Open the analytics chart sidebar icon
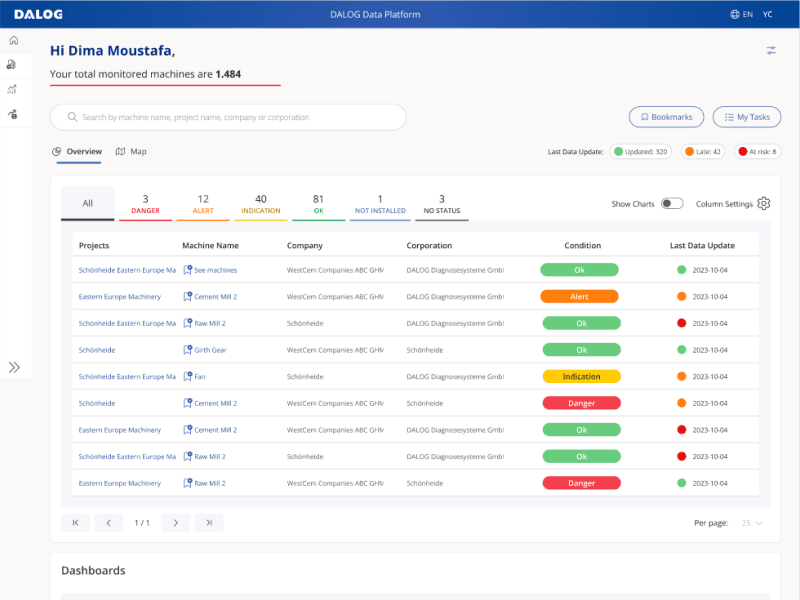 click(12, 89)
